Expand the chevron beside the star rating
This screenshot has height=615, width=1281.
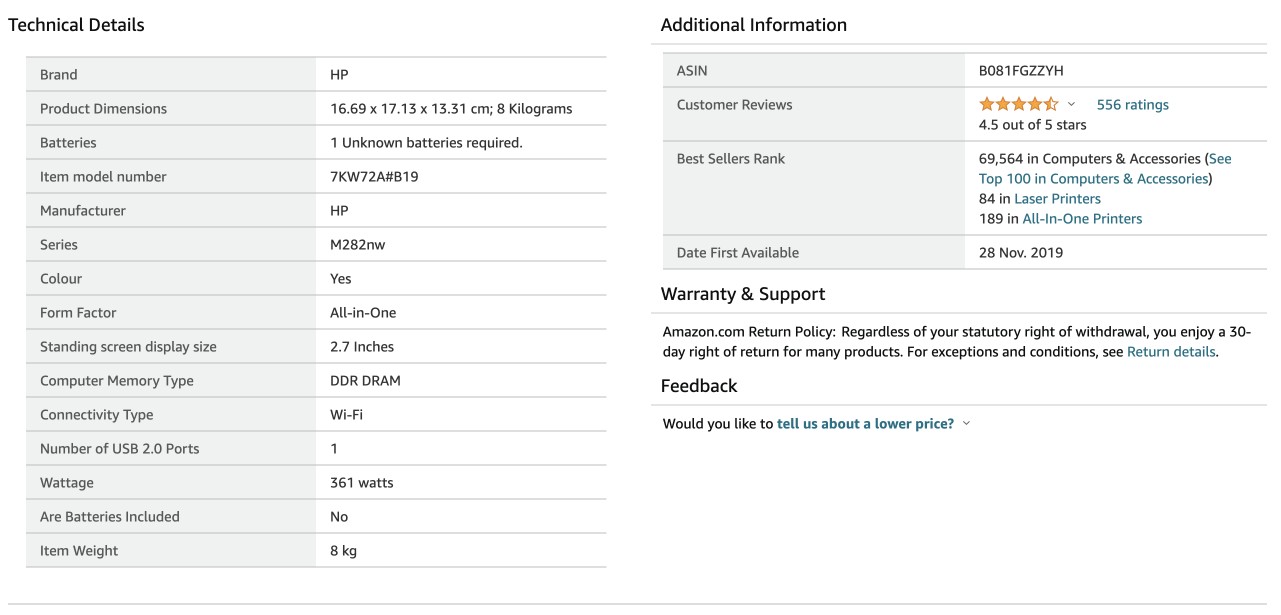(x=1072, y=104)
